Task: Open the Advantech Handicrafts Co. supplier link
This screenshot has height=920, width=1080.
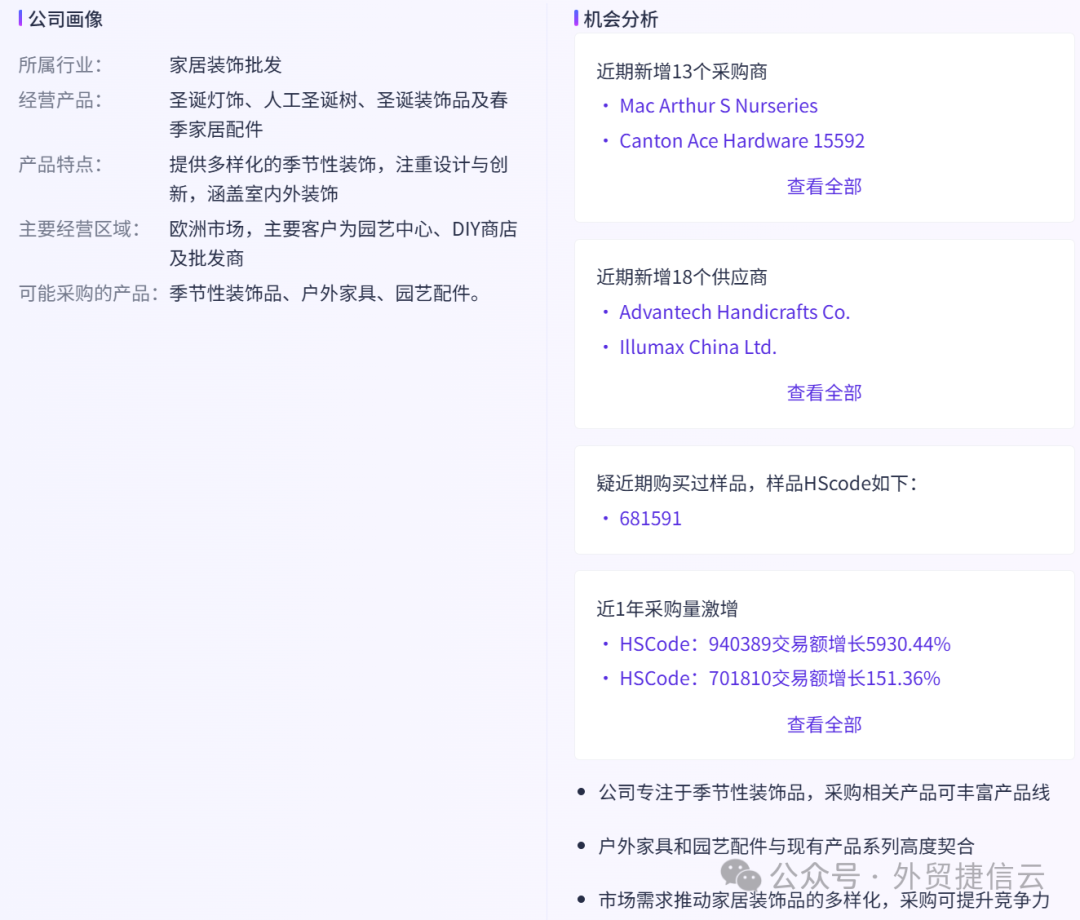Action: click(734, 312)
